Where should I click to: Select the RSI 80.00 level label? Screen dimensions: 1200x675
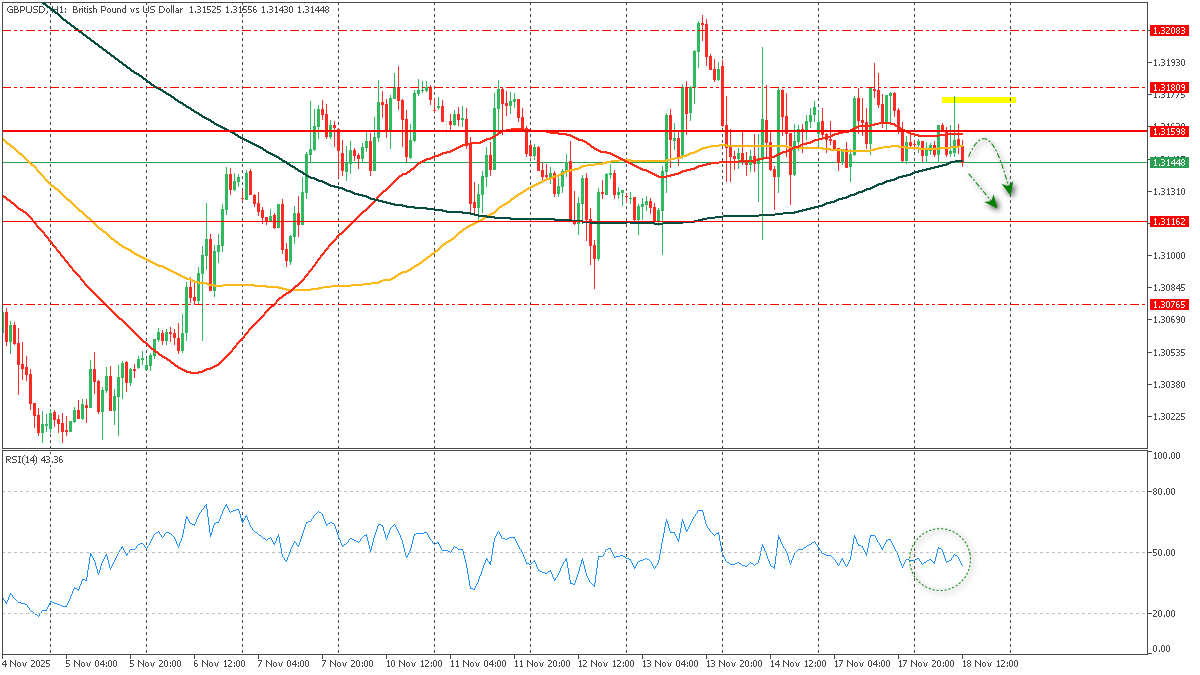coord(1165,492)
